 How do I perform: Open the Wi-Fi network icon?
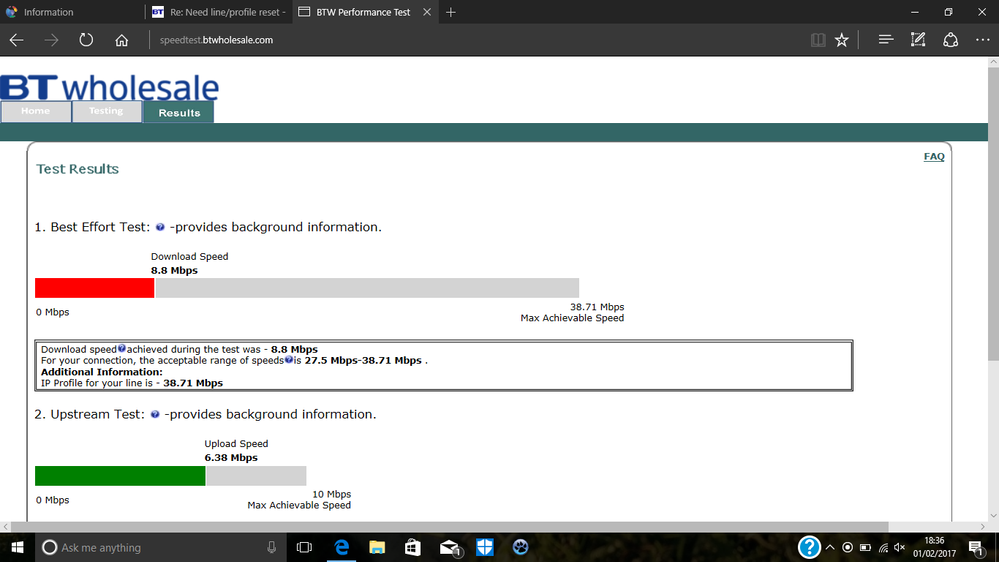point(883,547)
